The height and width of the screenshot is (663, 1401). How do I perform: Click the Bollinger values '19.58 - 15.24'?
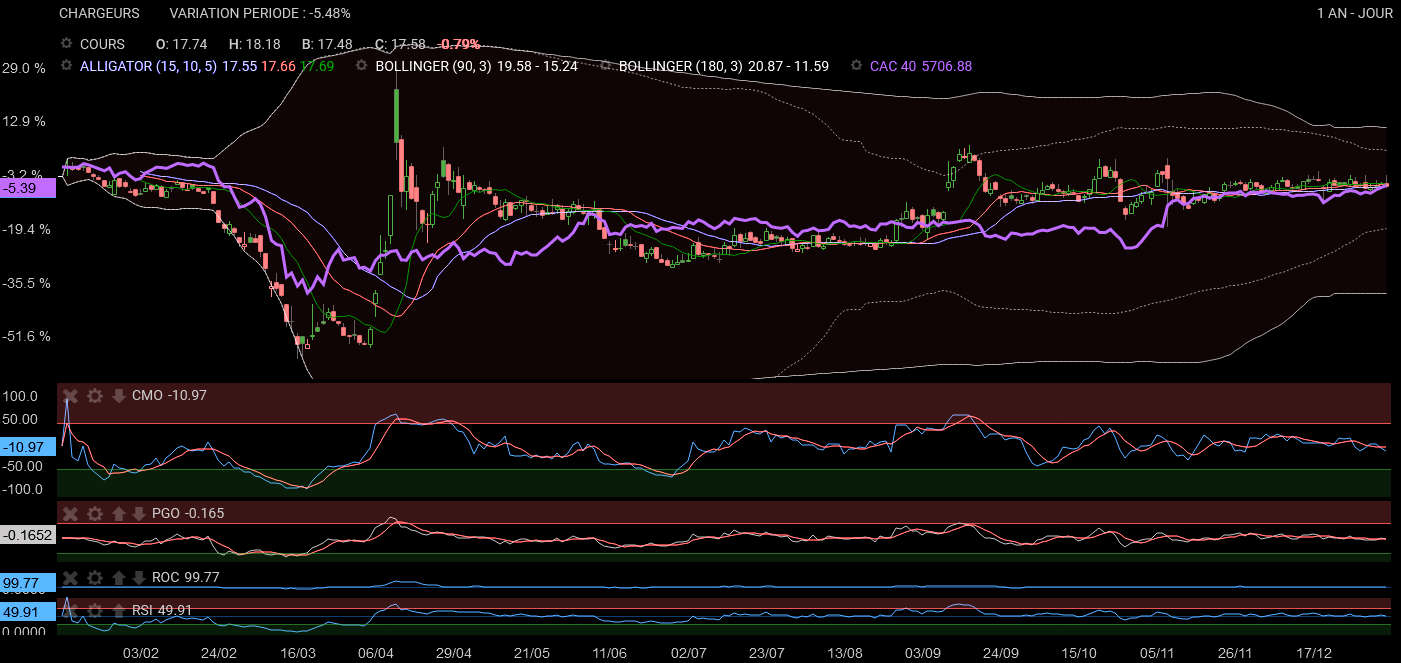535,66
